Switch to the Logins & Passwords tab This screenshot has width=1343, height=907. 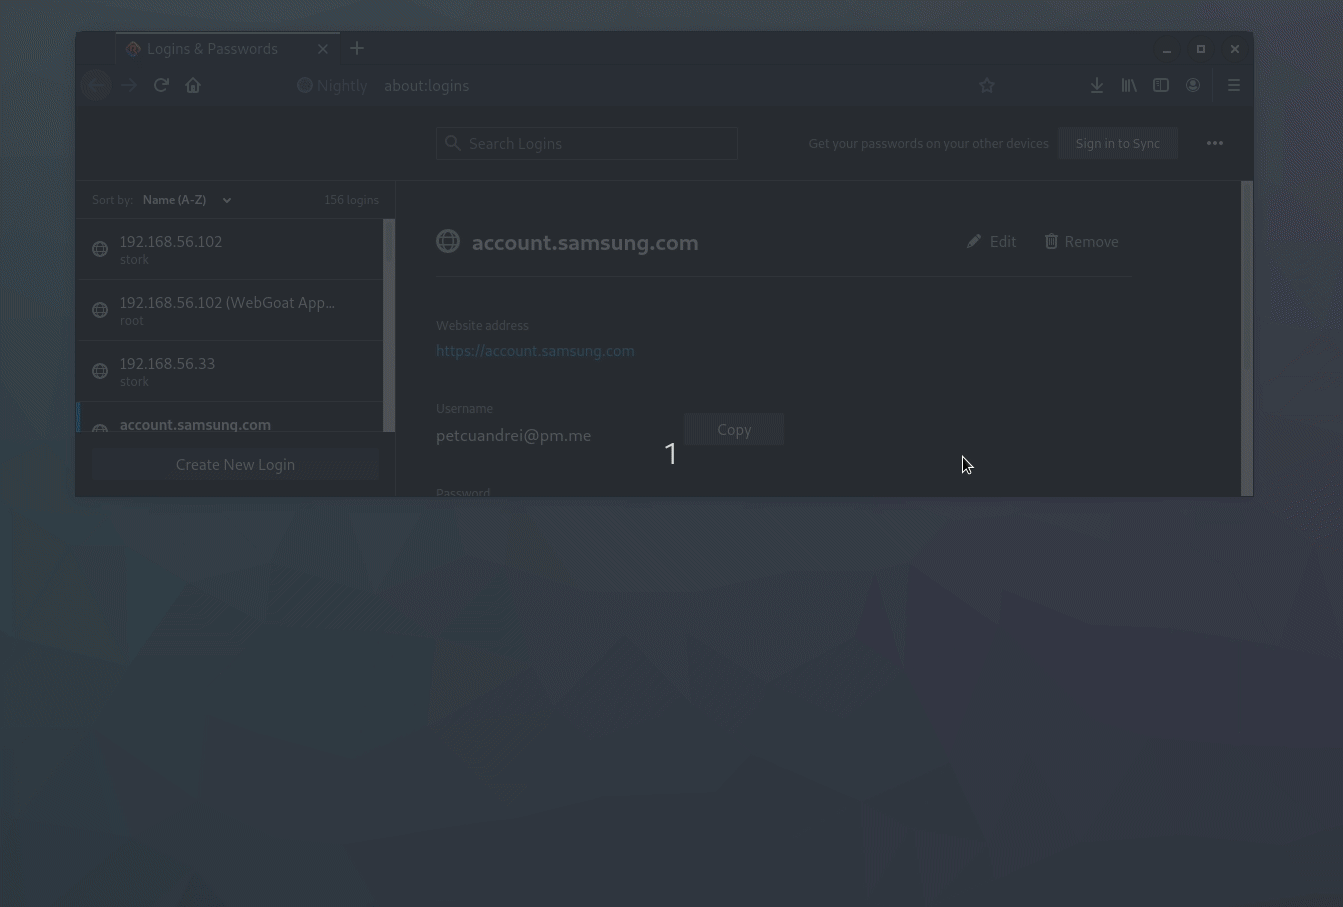pyautogui.click(x=227, y=48)
